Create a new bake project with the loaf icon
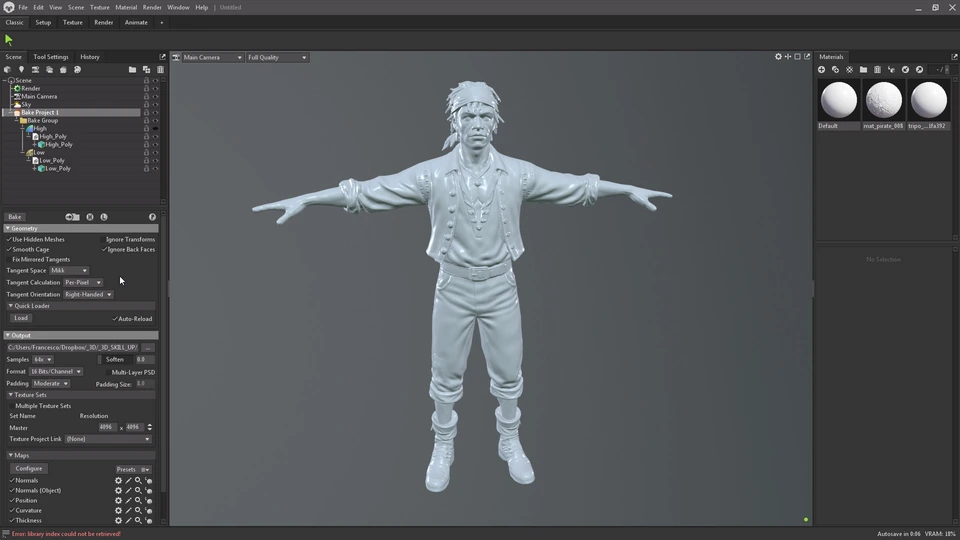Viewport: 960px width, 540px height. point(63,70)
